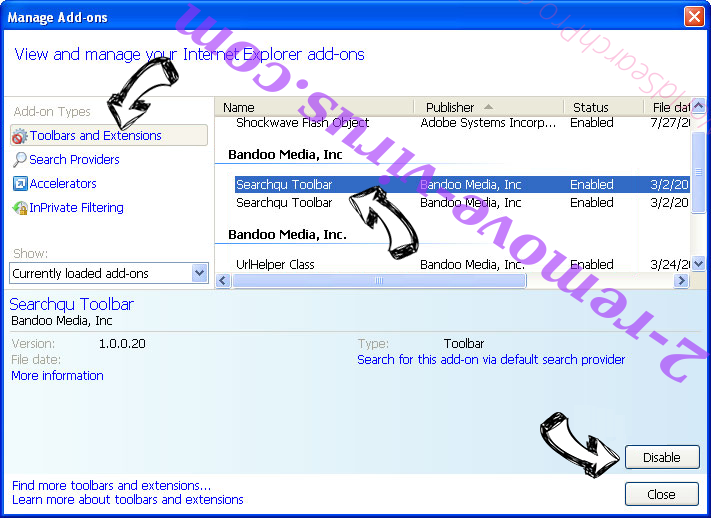Screen dimensions: 711x518
Task: Click Adobe Systems Incorp... publisher cell
Action: 488,123
